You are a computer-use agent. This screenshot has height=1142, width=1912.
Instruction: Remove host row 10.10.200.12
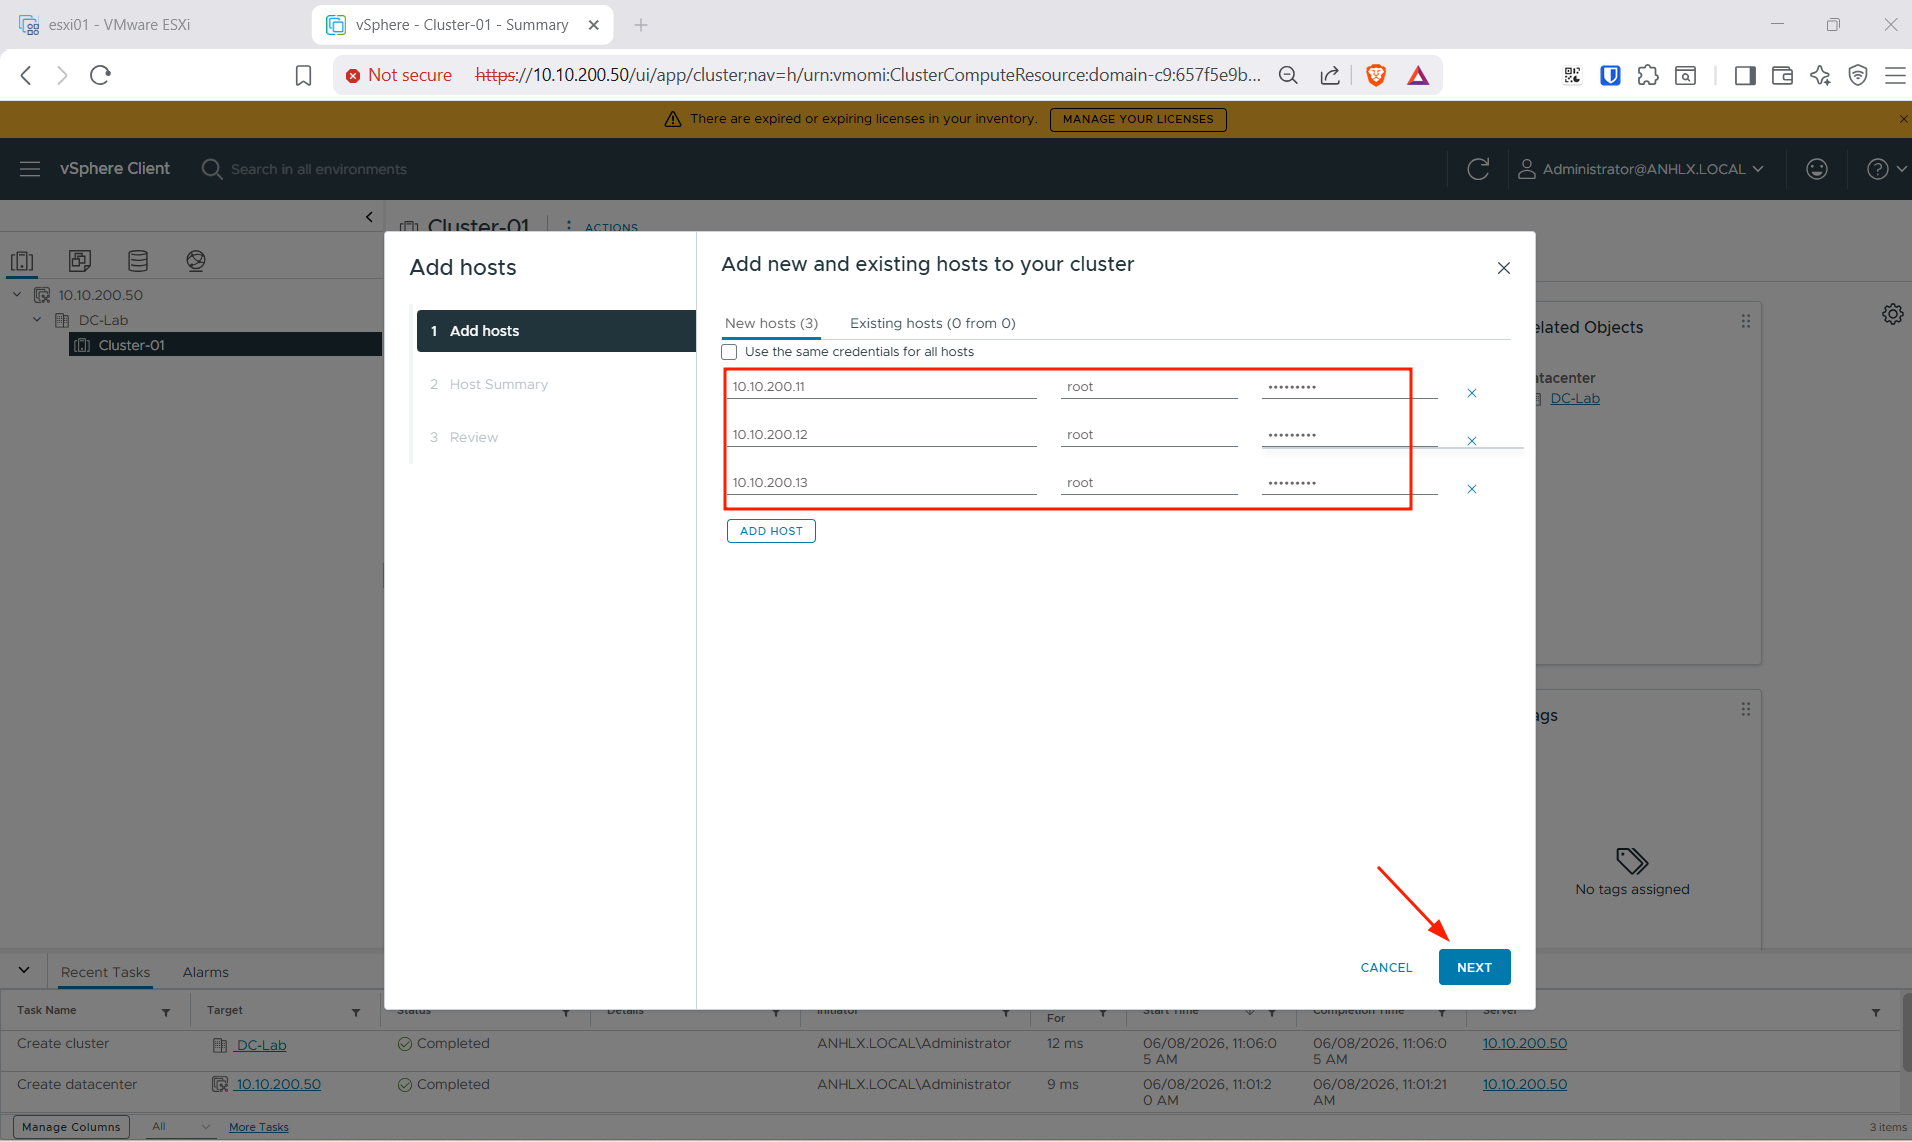(x=1472, y=441)
